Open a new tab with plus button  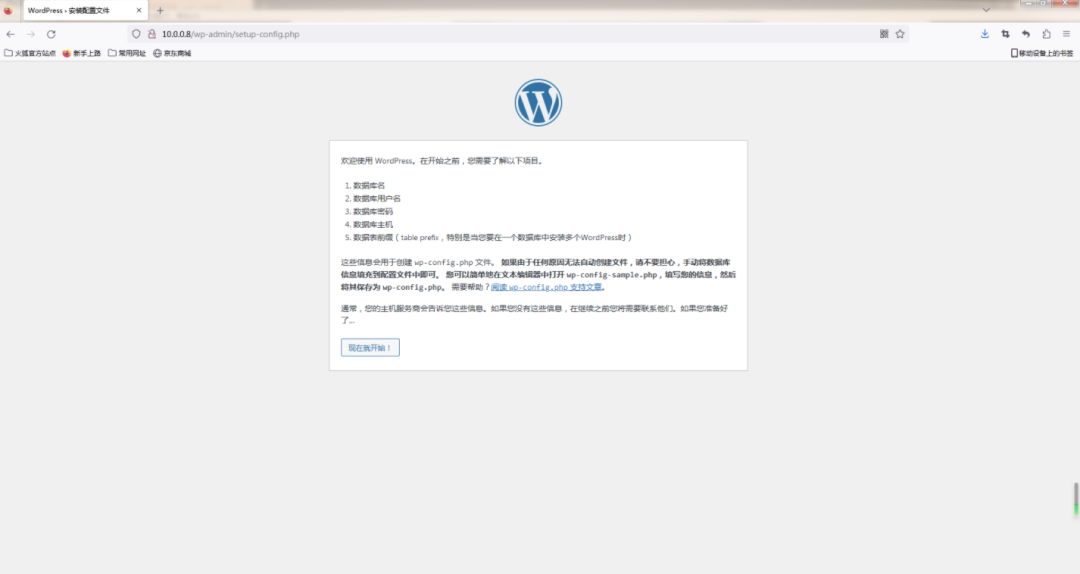[x=160, y=10]
